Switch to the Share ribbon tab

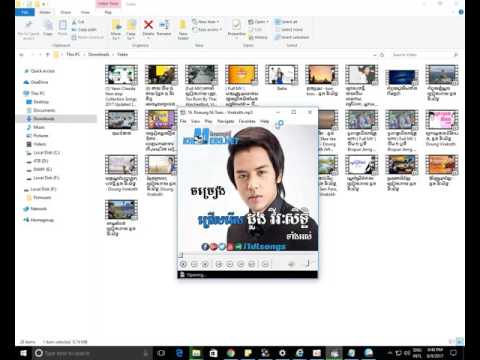click(66, 12)
